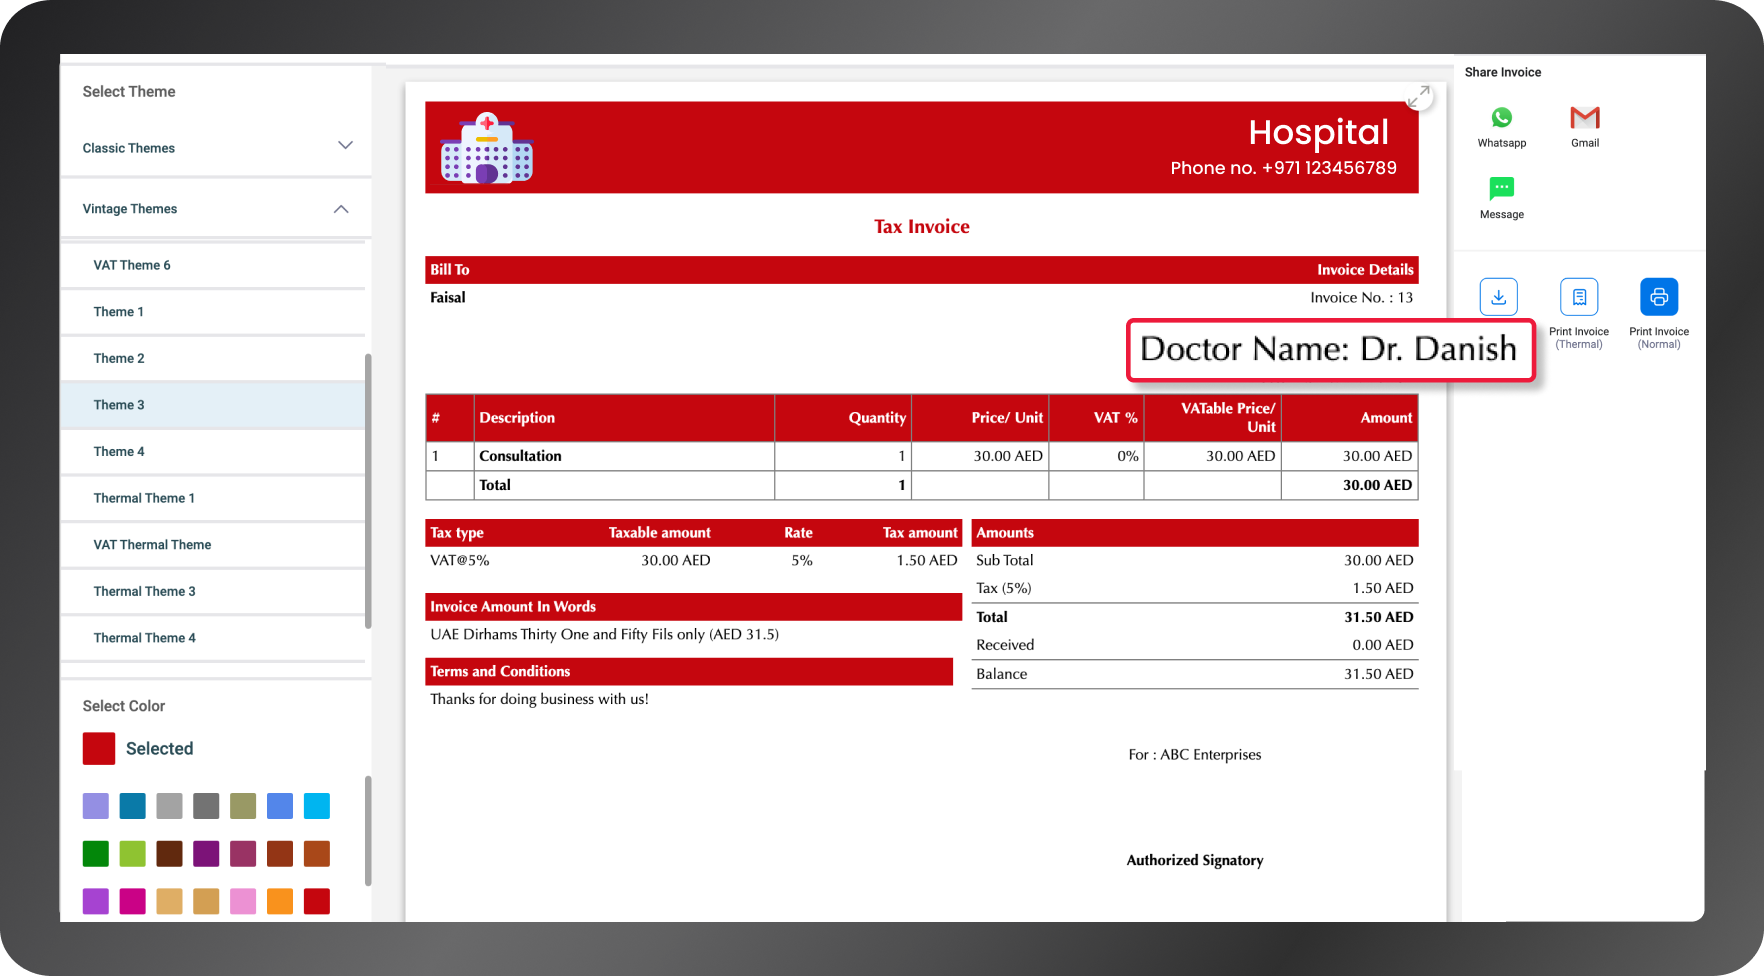1764x976 pixels.
Task: Pick the olive color swatch
Action: click(243, 806)
